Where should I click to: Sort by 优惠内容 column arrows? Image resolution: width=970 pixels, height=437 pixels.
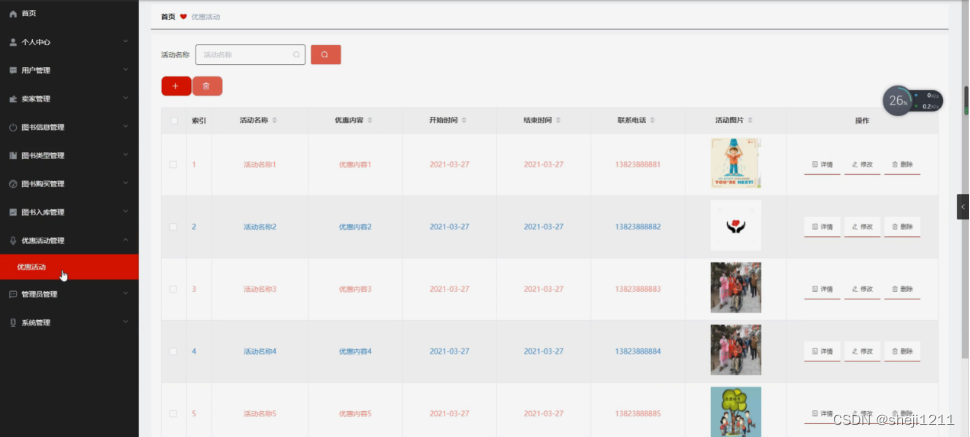[370, 120]
